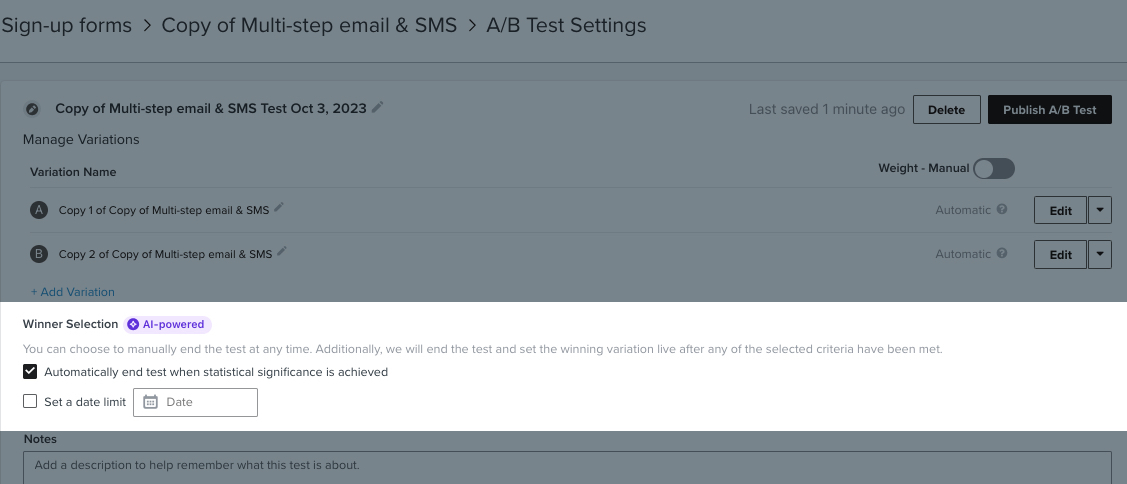1127x484 pixels.
Task: Click the Delete button
Action: pyautogui.click(x=946, y=110)
